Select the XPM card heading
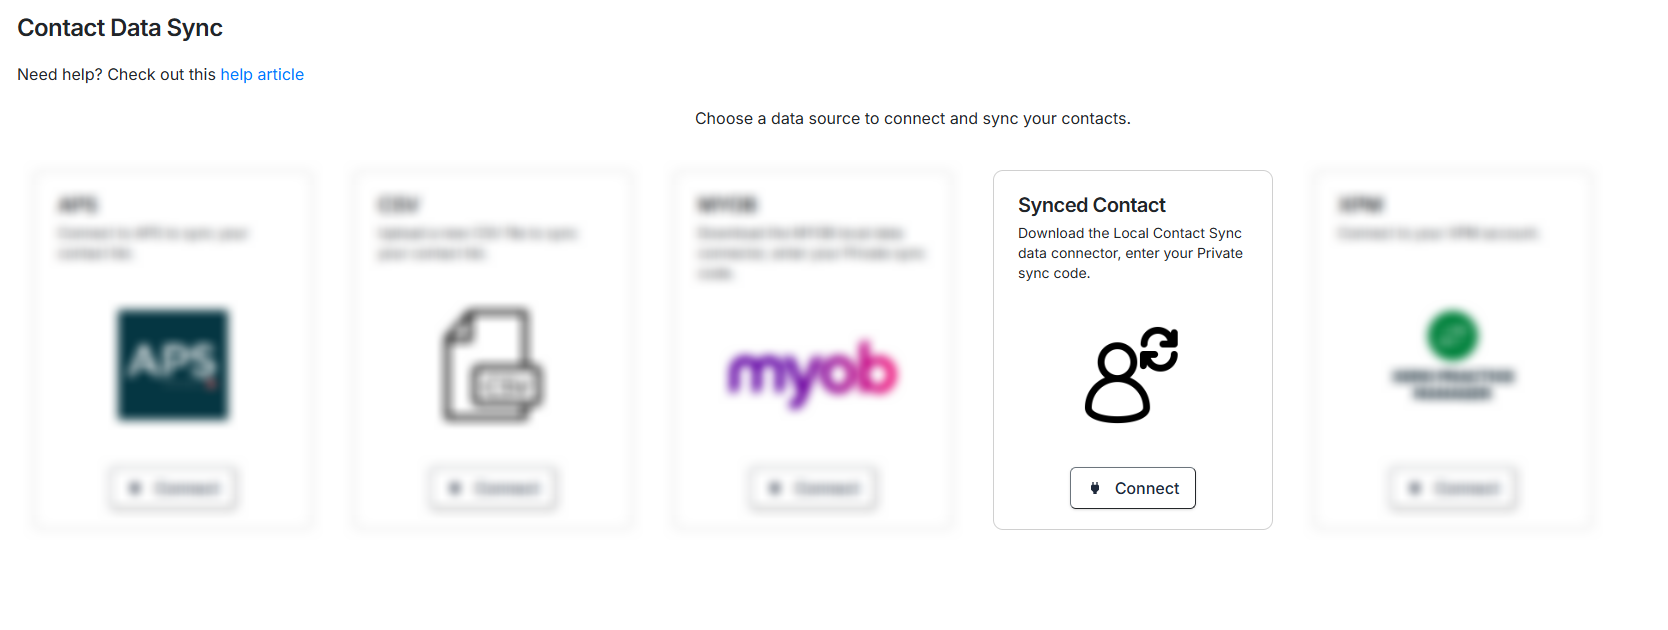 pos(1361,205)
